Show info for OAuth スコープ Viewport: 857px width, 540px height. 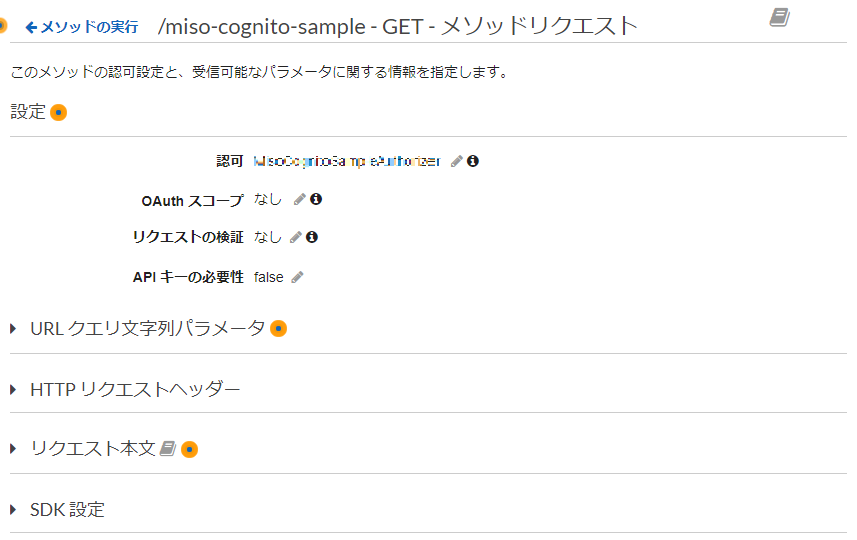point(316,200)
